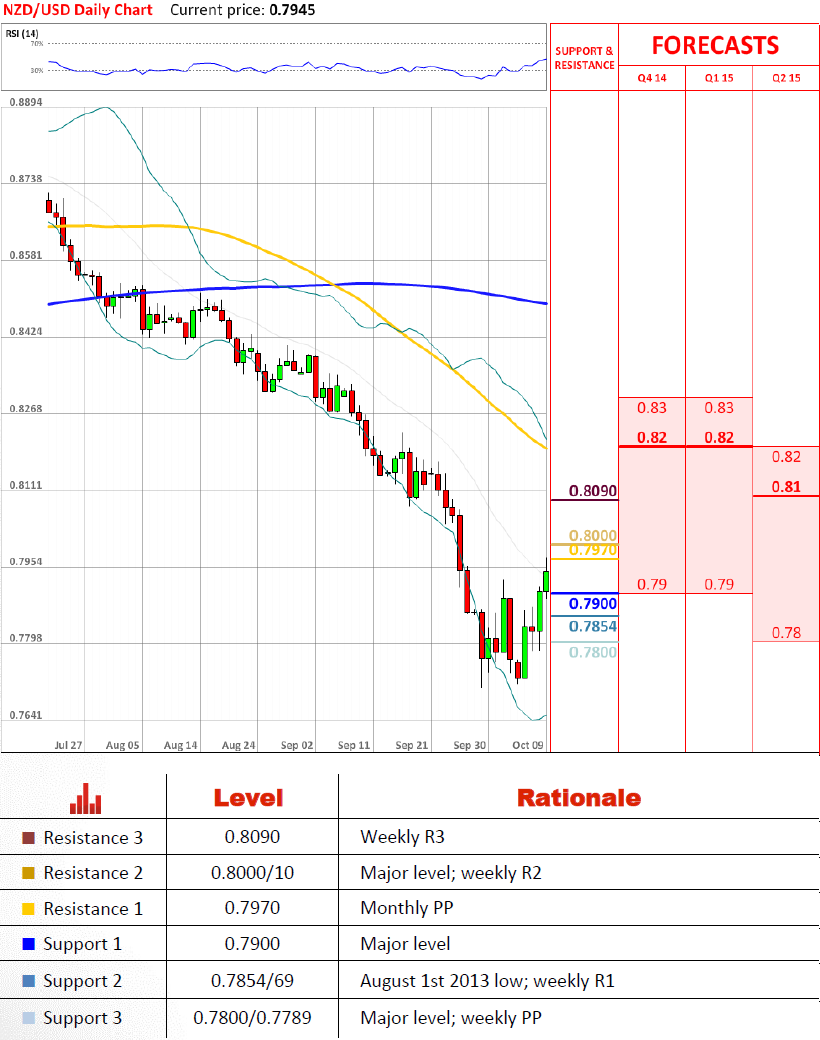Click the 0.8111 price axis label

coord(26,486)
